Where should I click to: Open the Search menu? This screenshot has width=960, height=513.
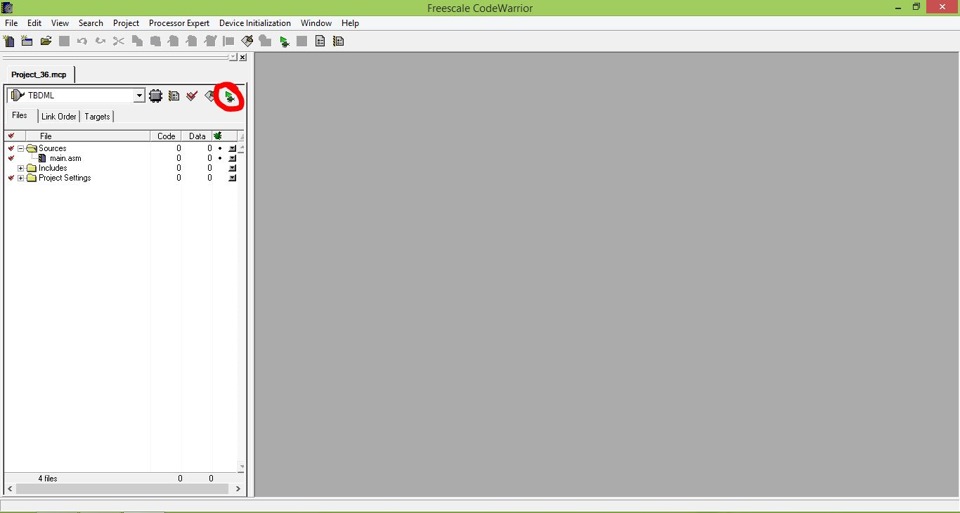pyautogui.click(x=91, y=23)
